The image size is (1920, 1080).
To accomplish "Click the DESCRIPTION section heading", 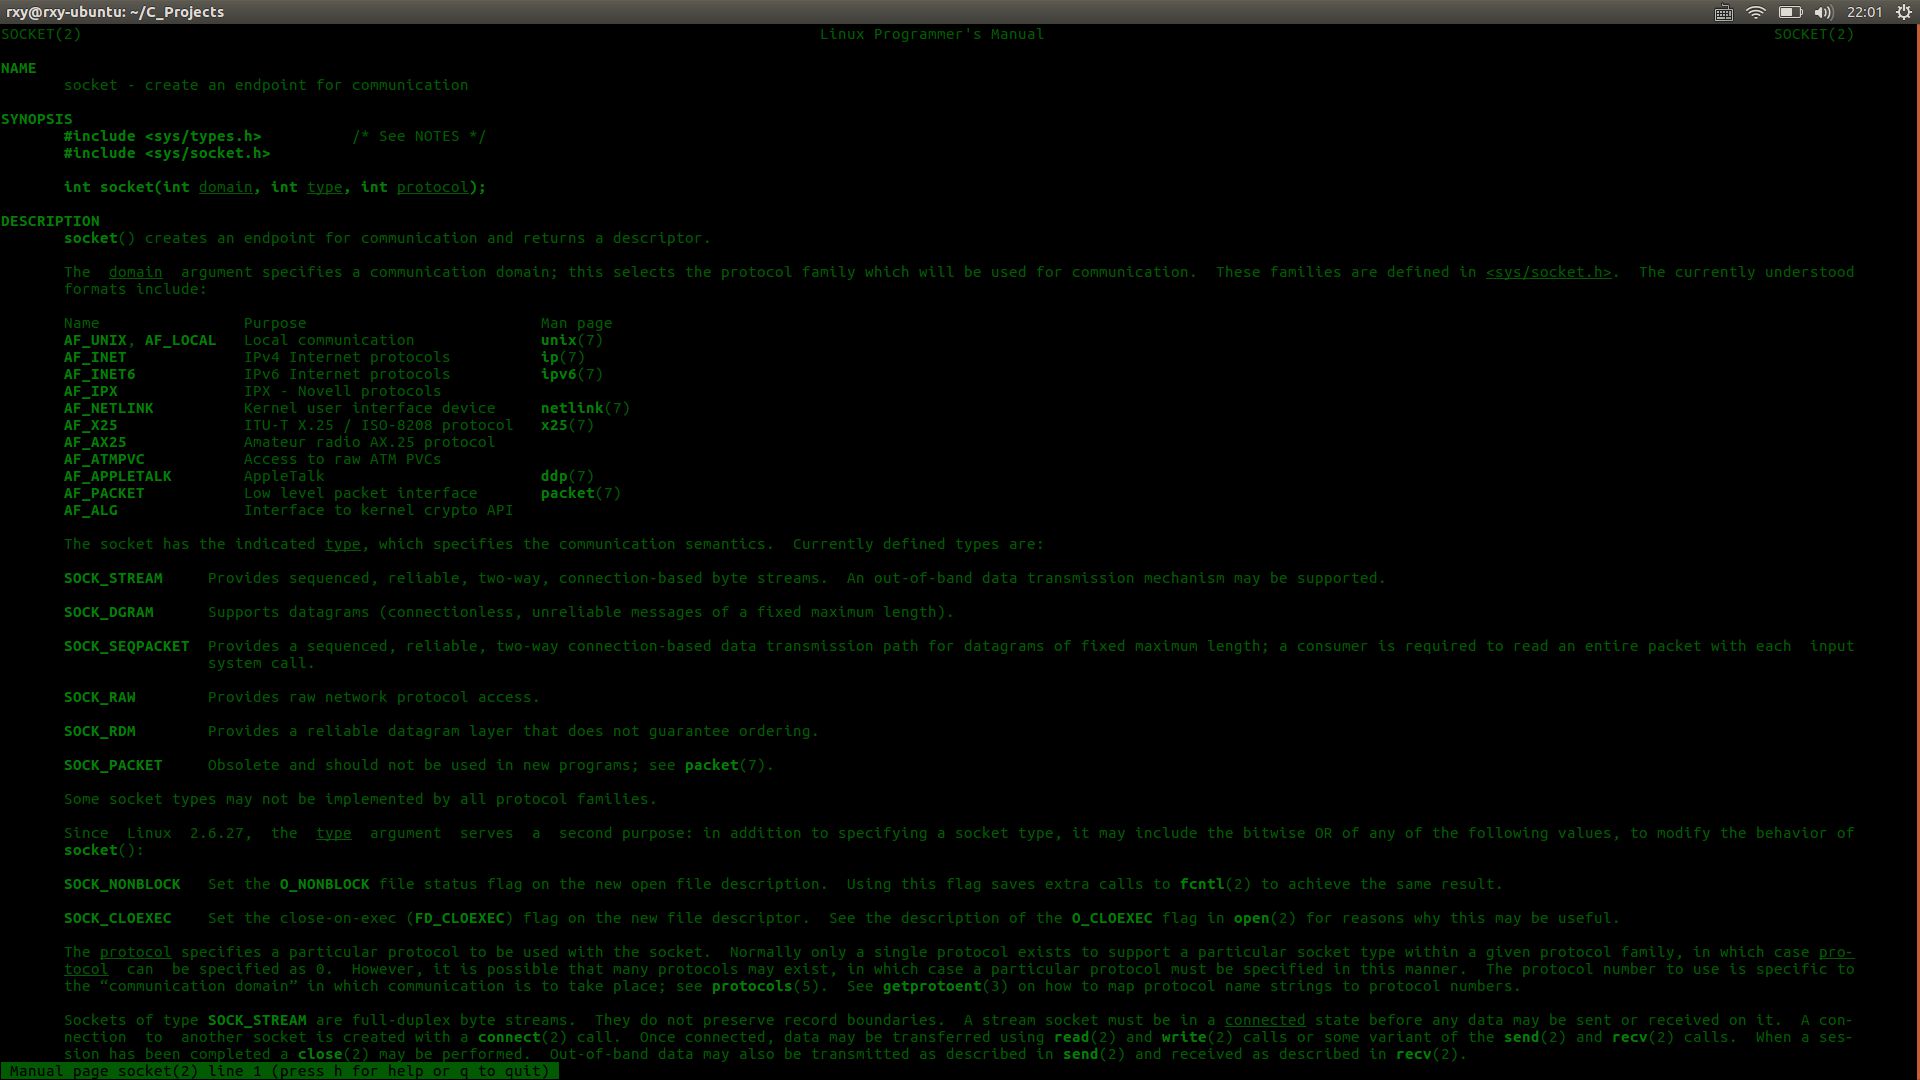I will point(50,221).
